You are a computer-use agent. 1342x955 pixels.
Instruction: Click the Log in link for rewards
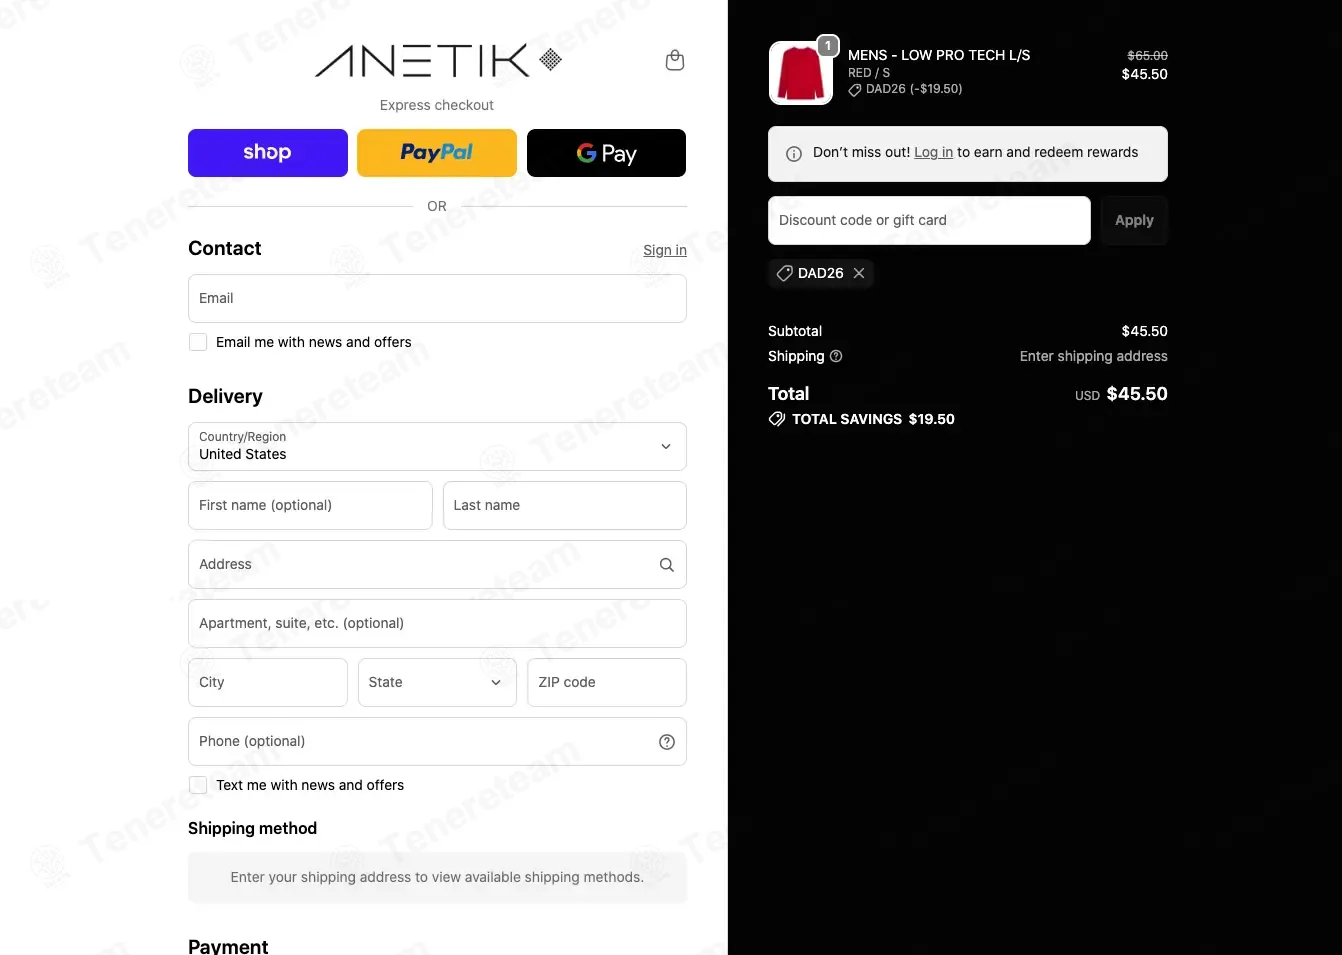point(933,152)
